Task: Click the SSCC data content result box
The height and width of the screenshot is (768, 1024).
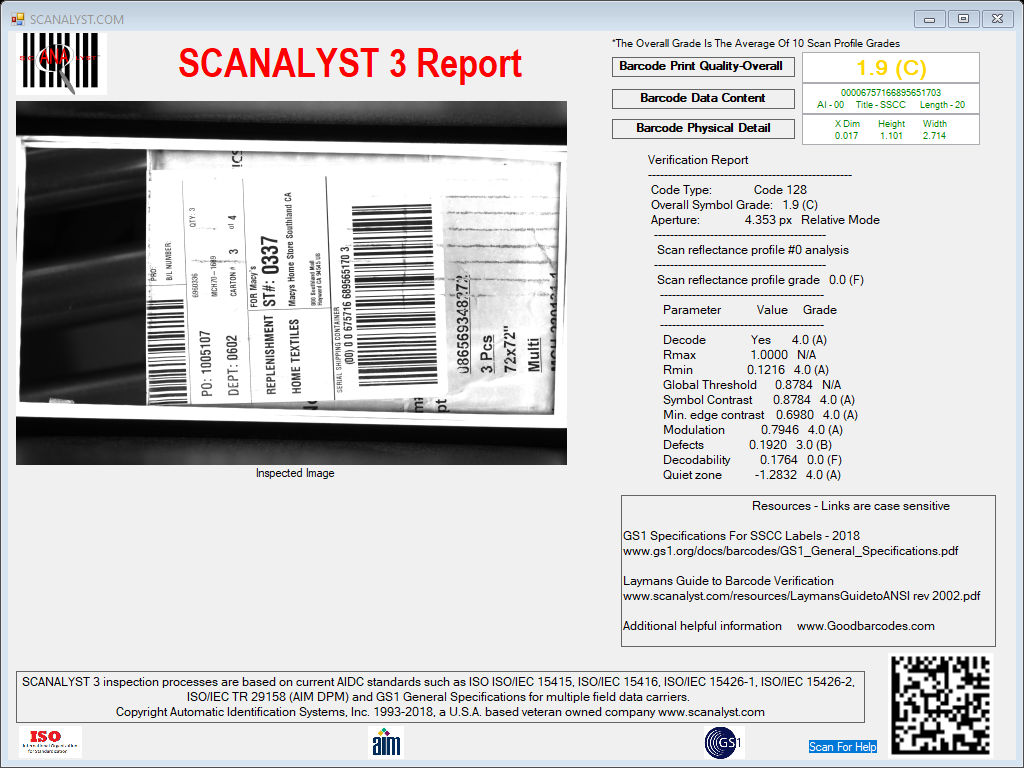Action: tap(891, 99)
